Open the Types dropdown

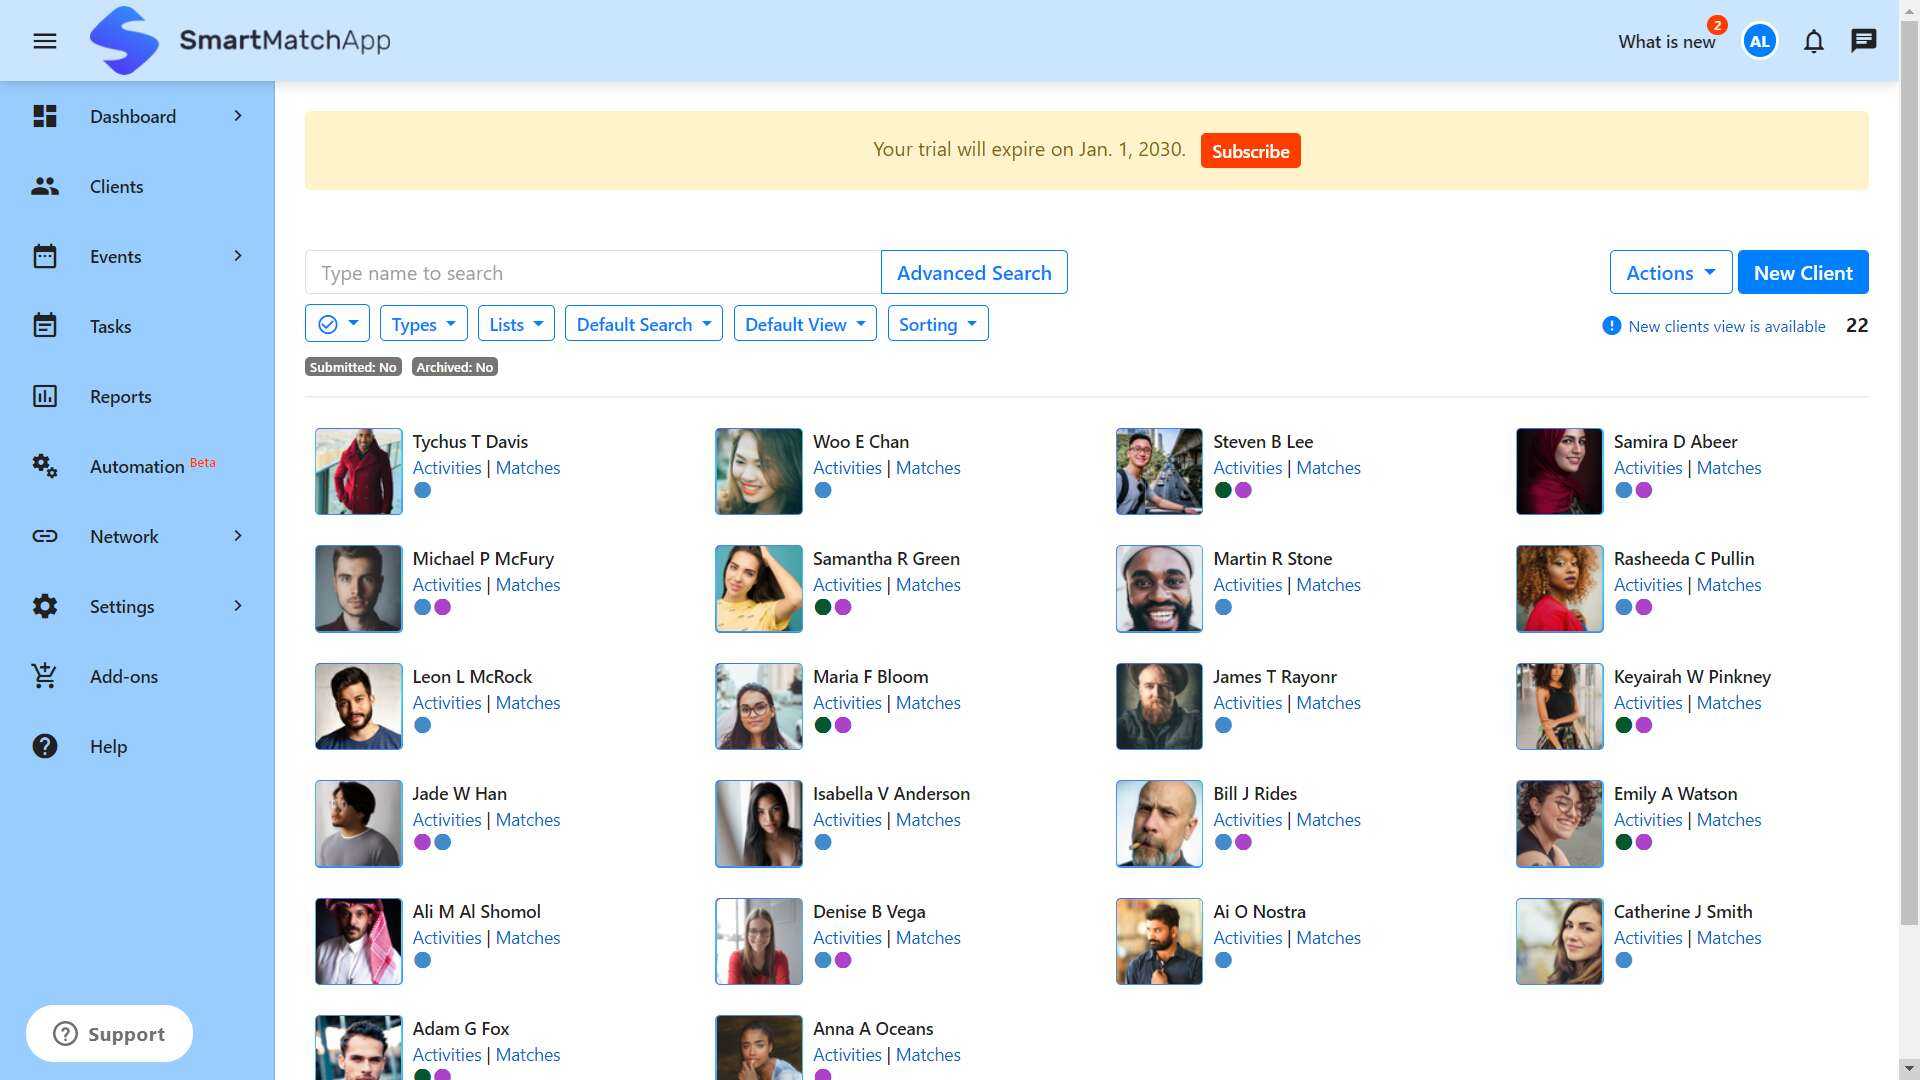423,323
